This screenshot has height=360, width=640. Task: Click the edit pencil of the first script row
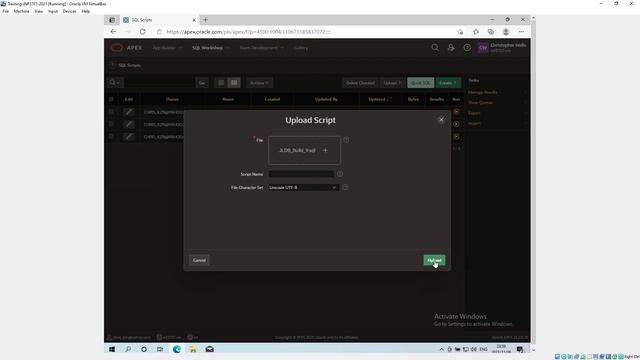point(129,112)
